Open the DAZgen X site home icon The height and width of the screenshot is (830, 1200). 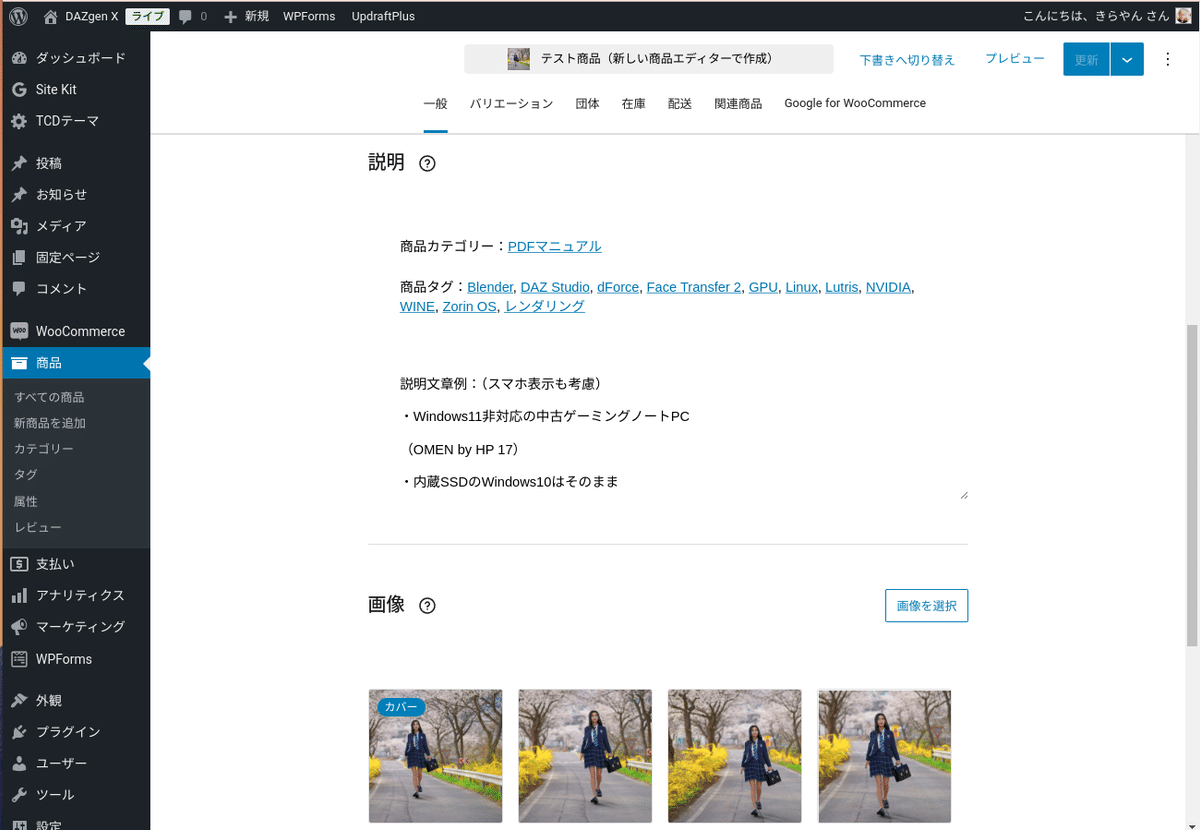pos(51,16)
